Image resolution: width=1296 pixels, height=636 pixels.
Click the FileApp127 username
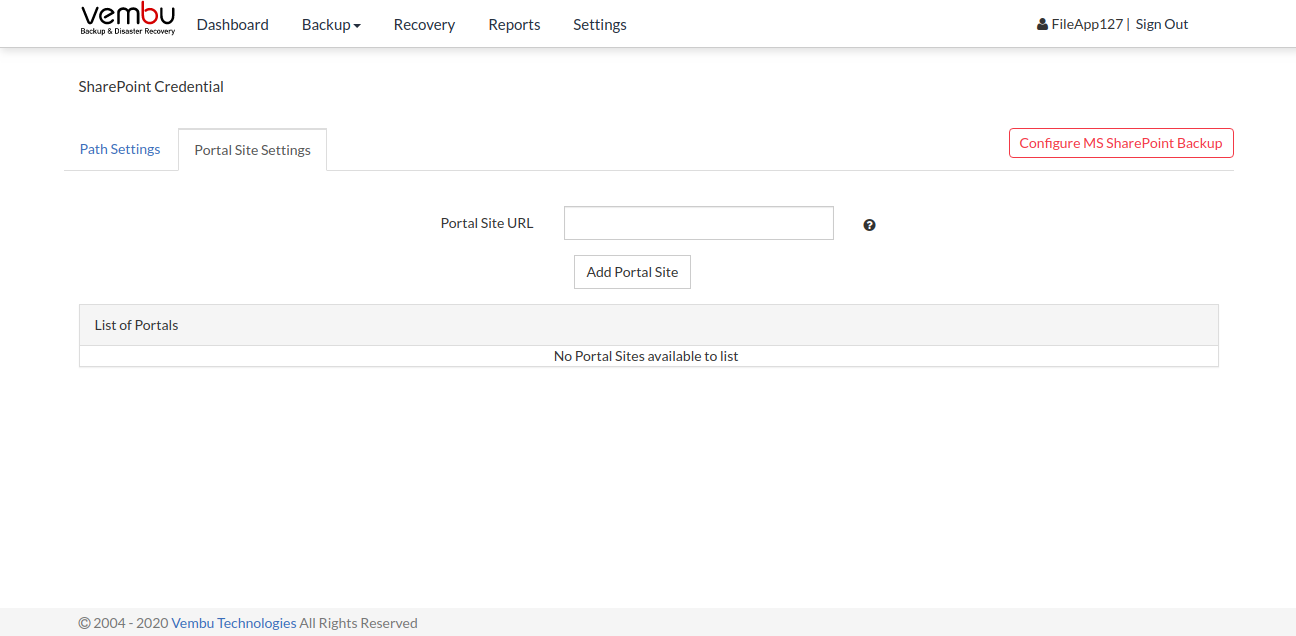[1087, 24]
